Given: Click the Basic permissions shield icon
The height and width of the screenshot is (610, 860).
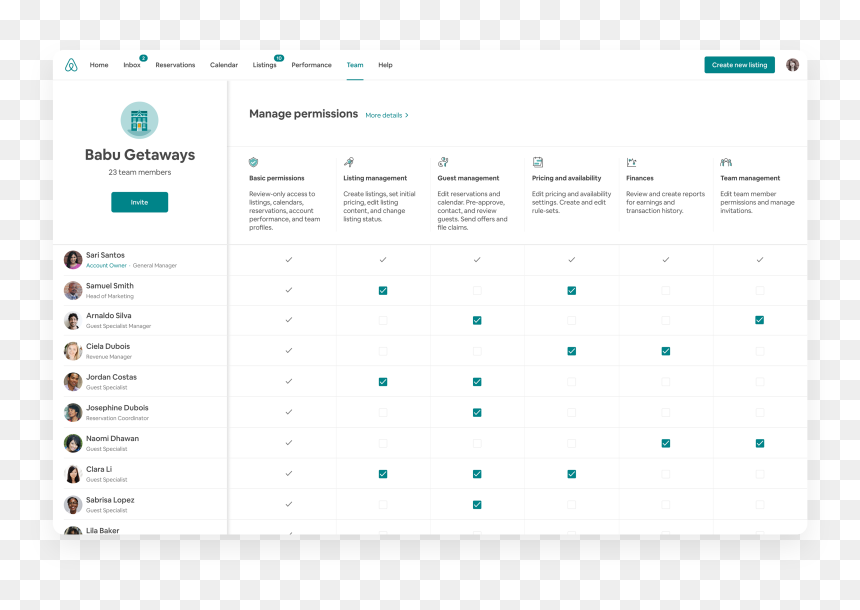Looking at the screenshot, I should click(253, 162).
